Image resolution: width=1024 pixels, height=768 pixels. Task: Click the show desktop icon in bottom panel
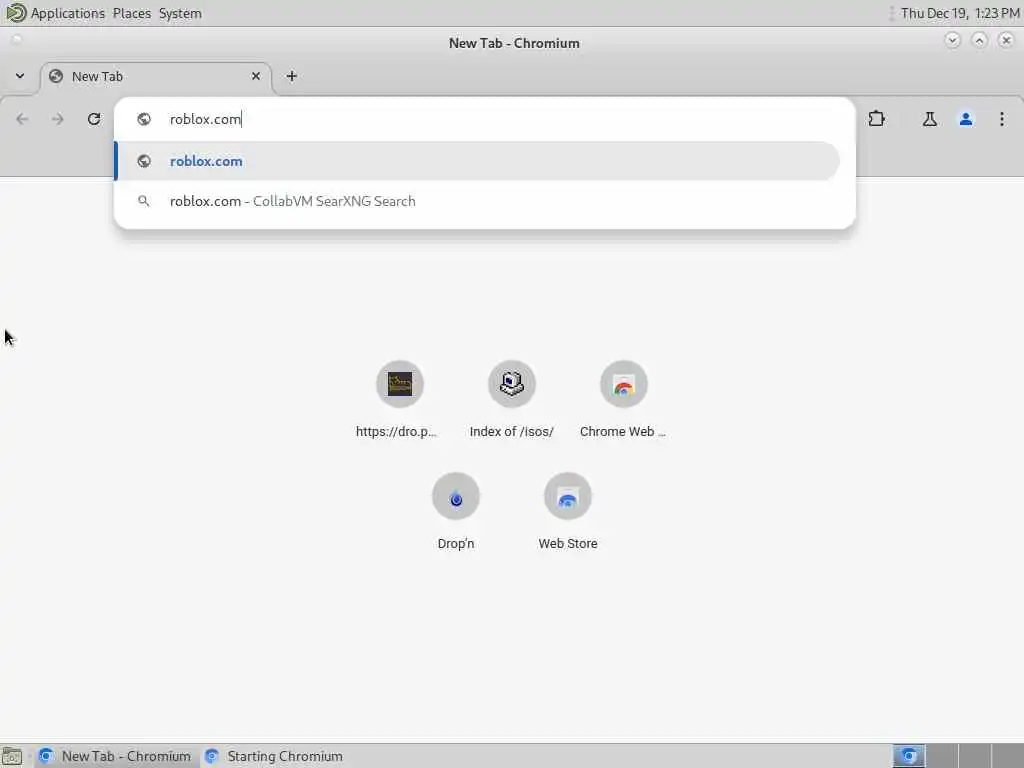pyautogui.click(x=12, y=757)
